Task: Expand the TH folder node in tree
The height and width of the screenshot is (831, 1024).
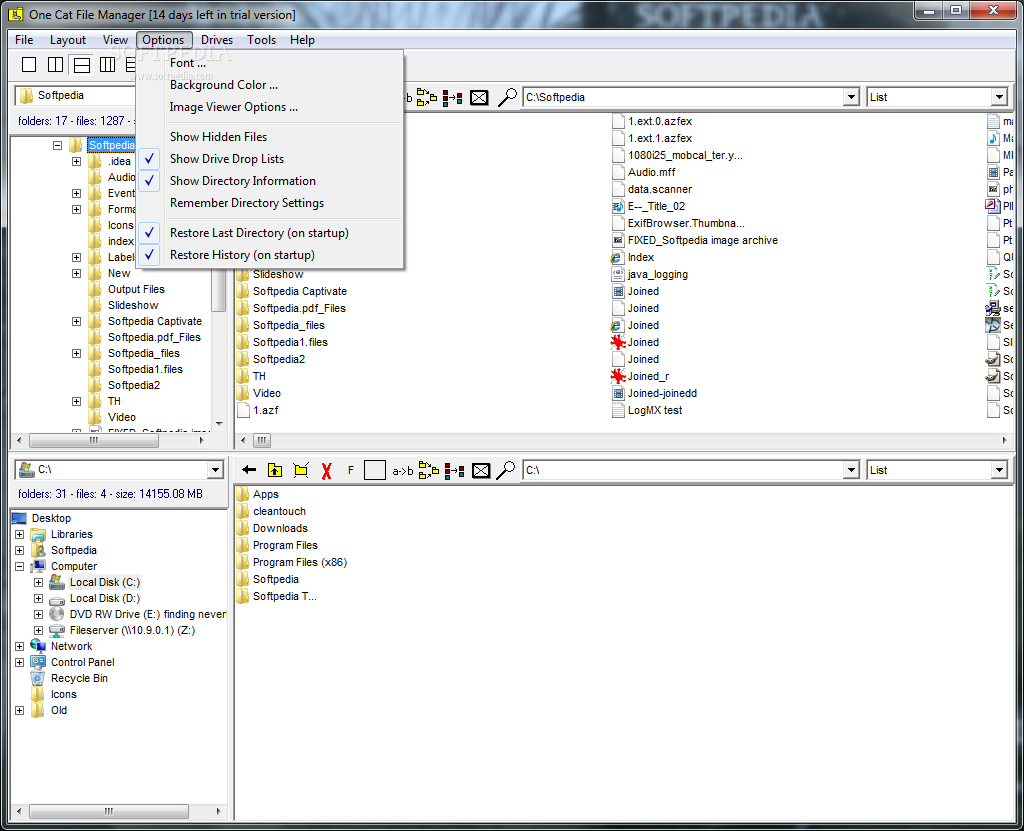Action: pyautogui.click(x=76, y=401)
